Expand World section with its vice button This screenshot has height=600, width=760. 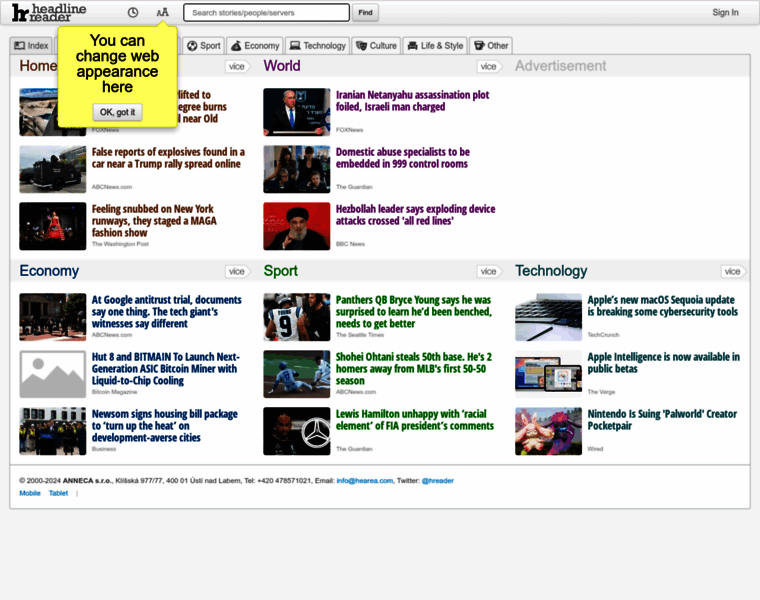488,66
